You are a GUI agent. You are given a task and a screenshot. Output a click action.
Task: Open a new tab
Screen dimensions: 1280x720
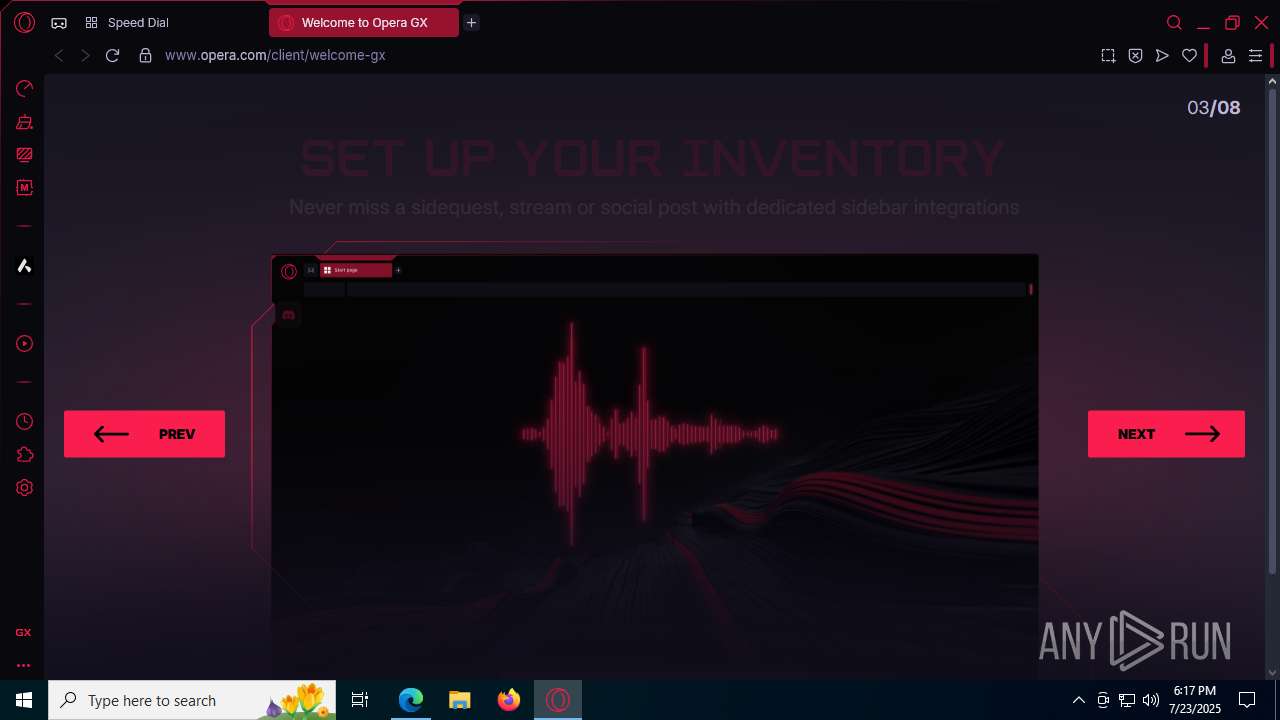tap(471, 22)
